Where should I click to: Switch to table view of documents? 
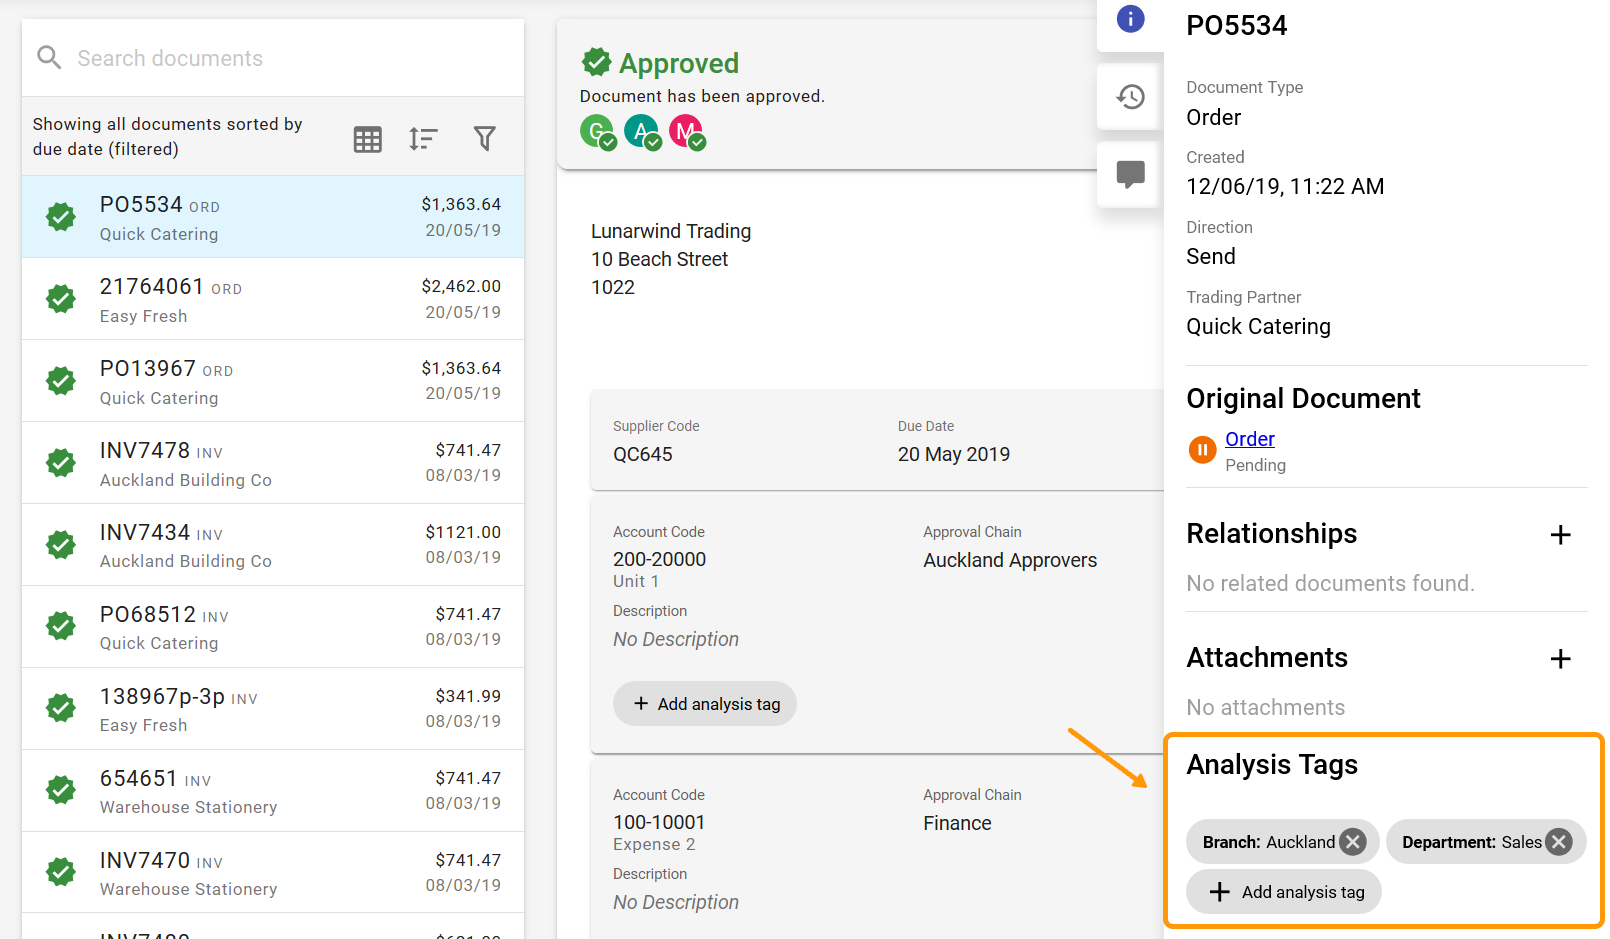tap(367, 139)
